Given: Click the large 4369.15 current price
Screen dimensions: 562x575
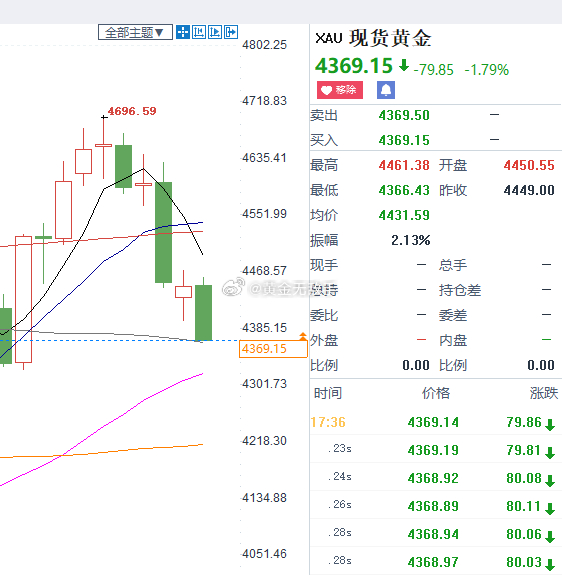Looking at the screenshot, I should [x=354, y=66].
